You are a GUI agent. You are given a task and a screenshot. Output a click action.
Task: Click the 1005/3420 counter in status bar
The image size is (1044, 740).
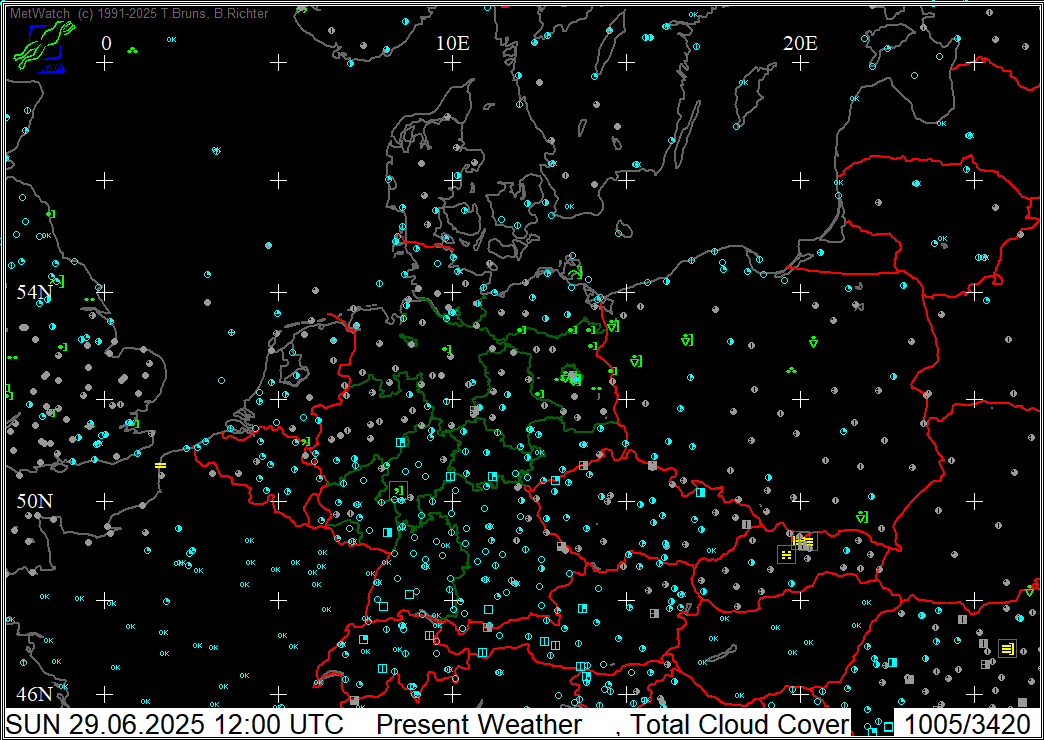pos(967,723)
